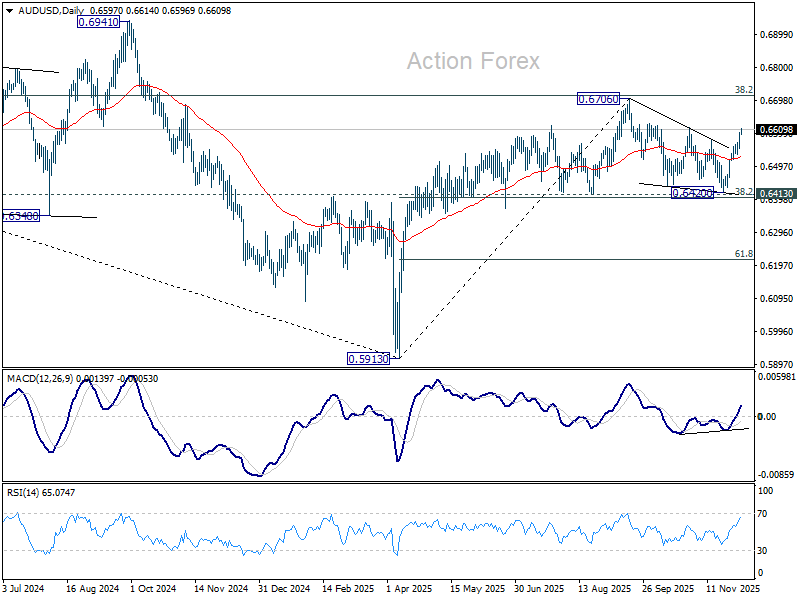Click the 0.64130 price tag on axis
800x600 pixels.
[x=777, y=193]
